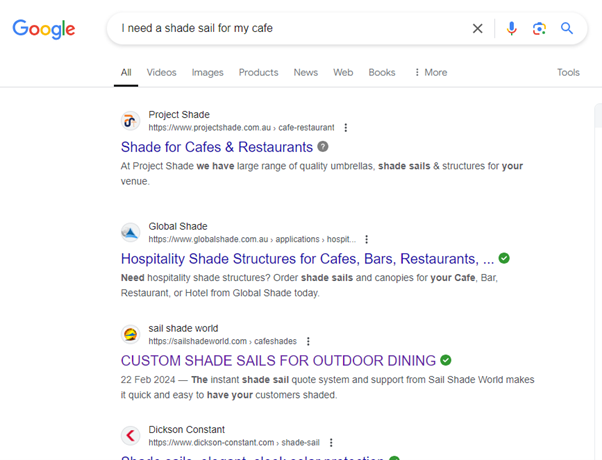Click the snippet starting 'At Project Shade we have'
The image size is (602, 460).
(322, 174)
